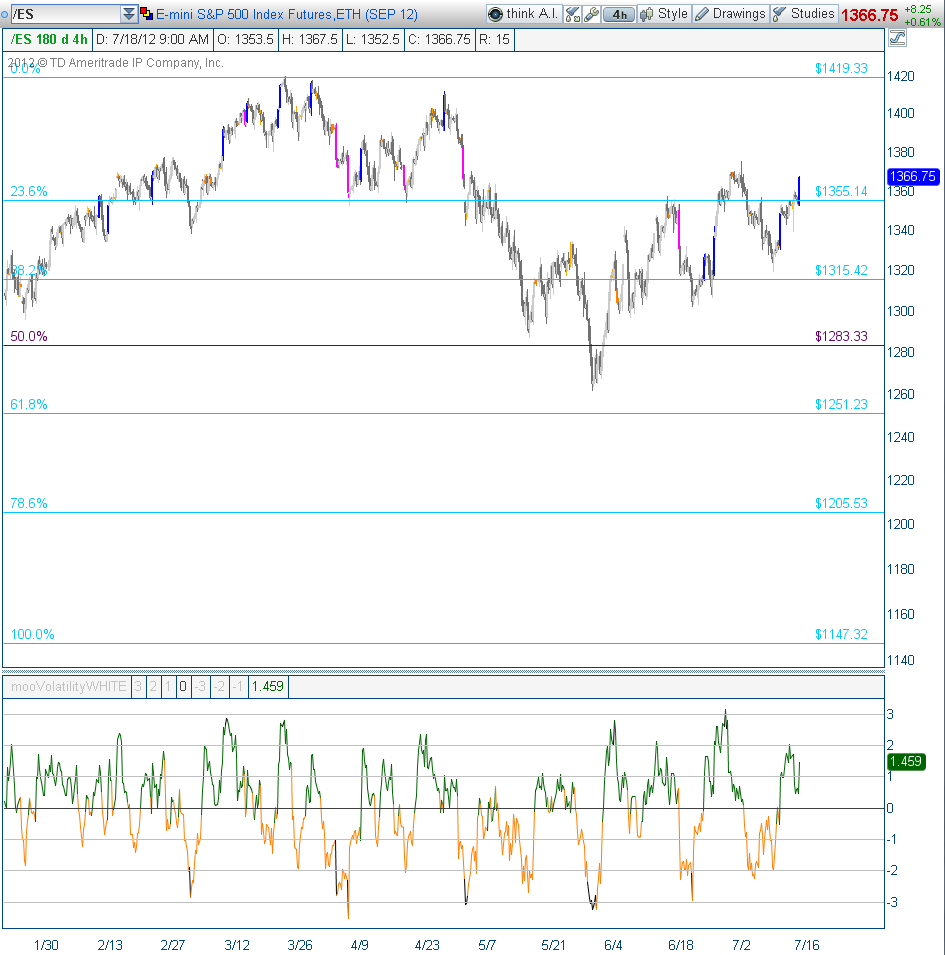Click the gear icon on the Style button
This screenshot has width=945, height=955.
click(x=646, y=14)
